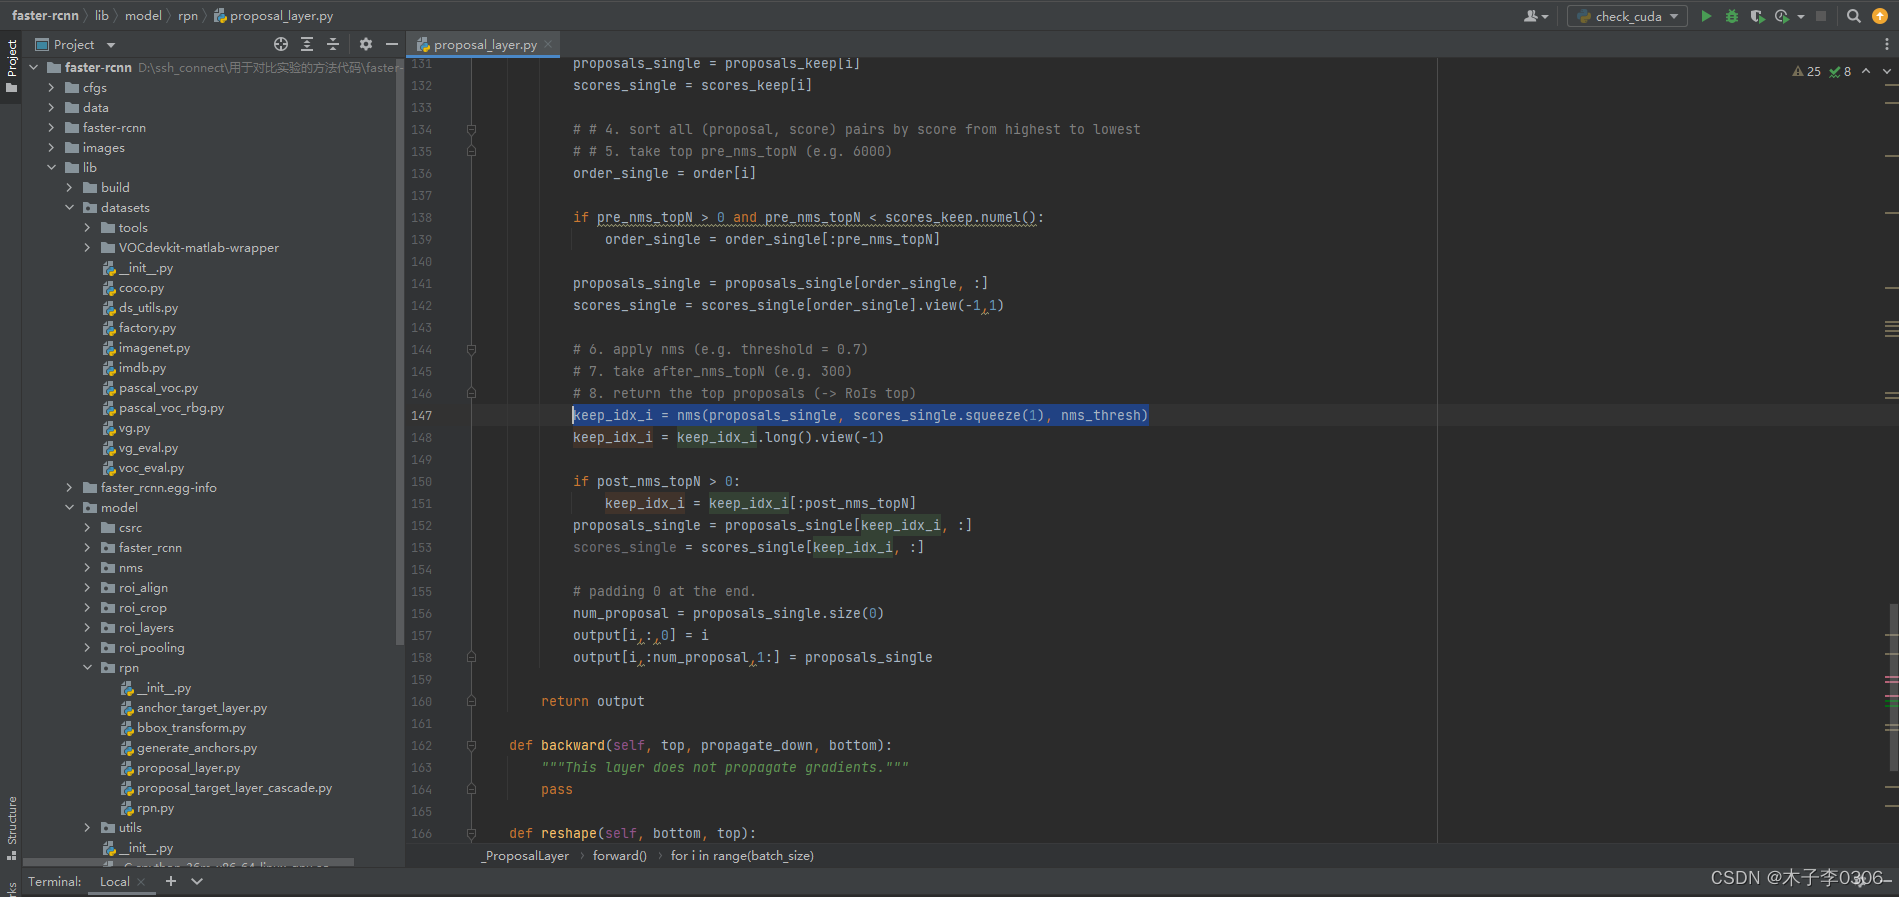
Task: Expand the cfgs folder
Action: coord(52,88)
